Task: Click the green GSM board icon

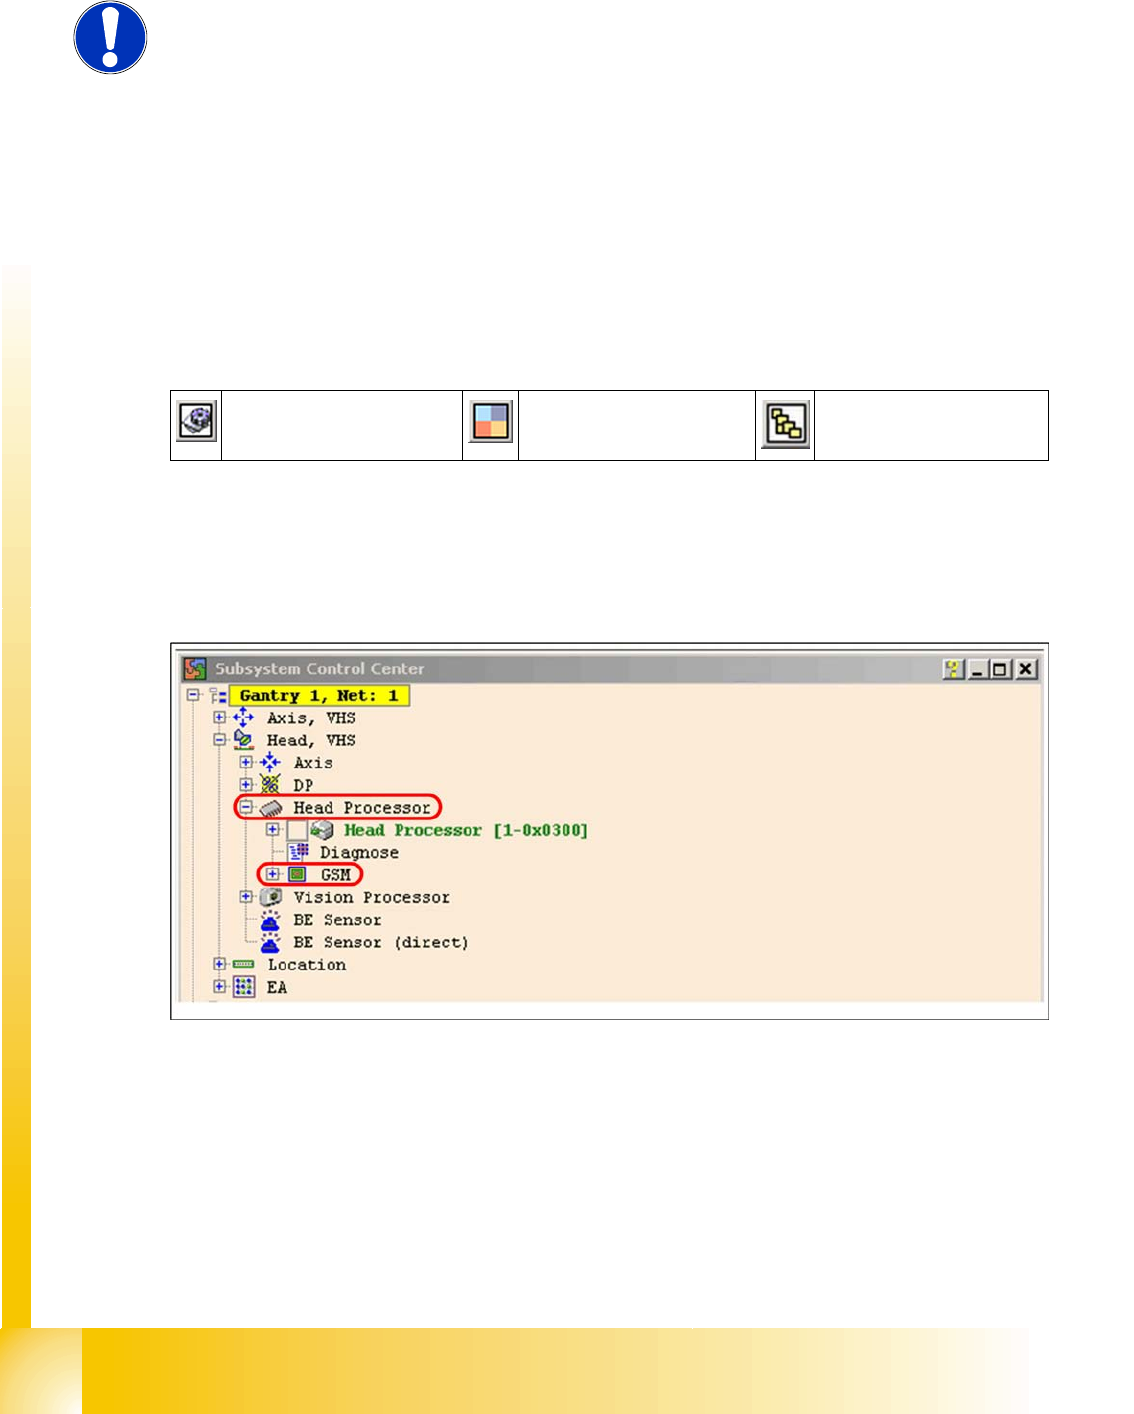Action: [297, 874]
